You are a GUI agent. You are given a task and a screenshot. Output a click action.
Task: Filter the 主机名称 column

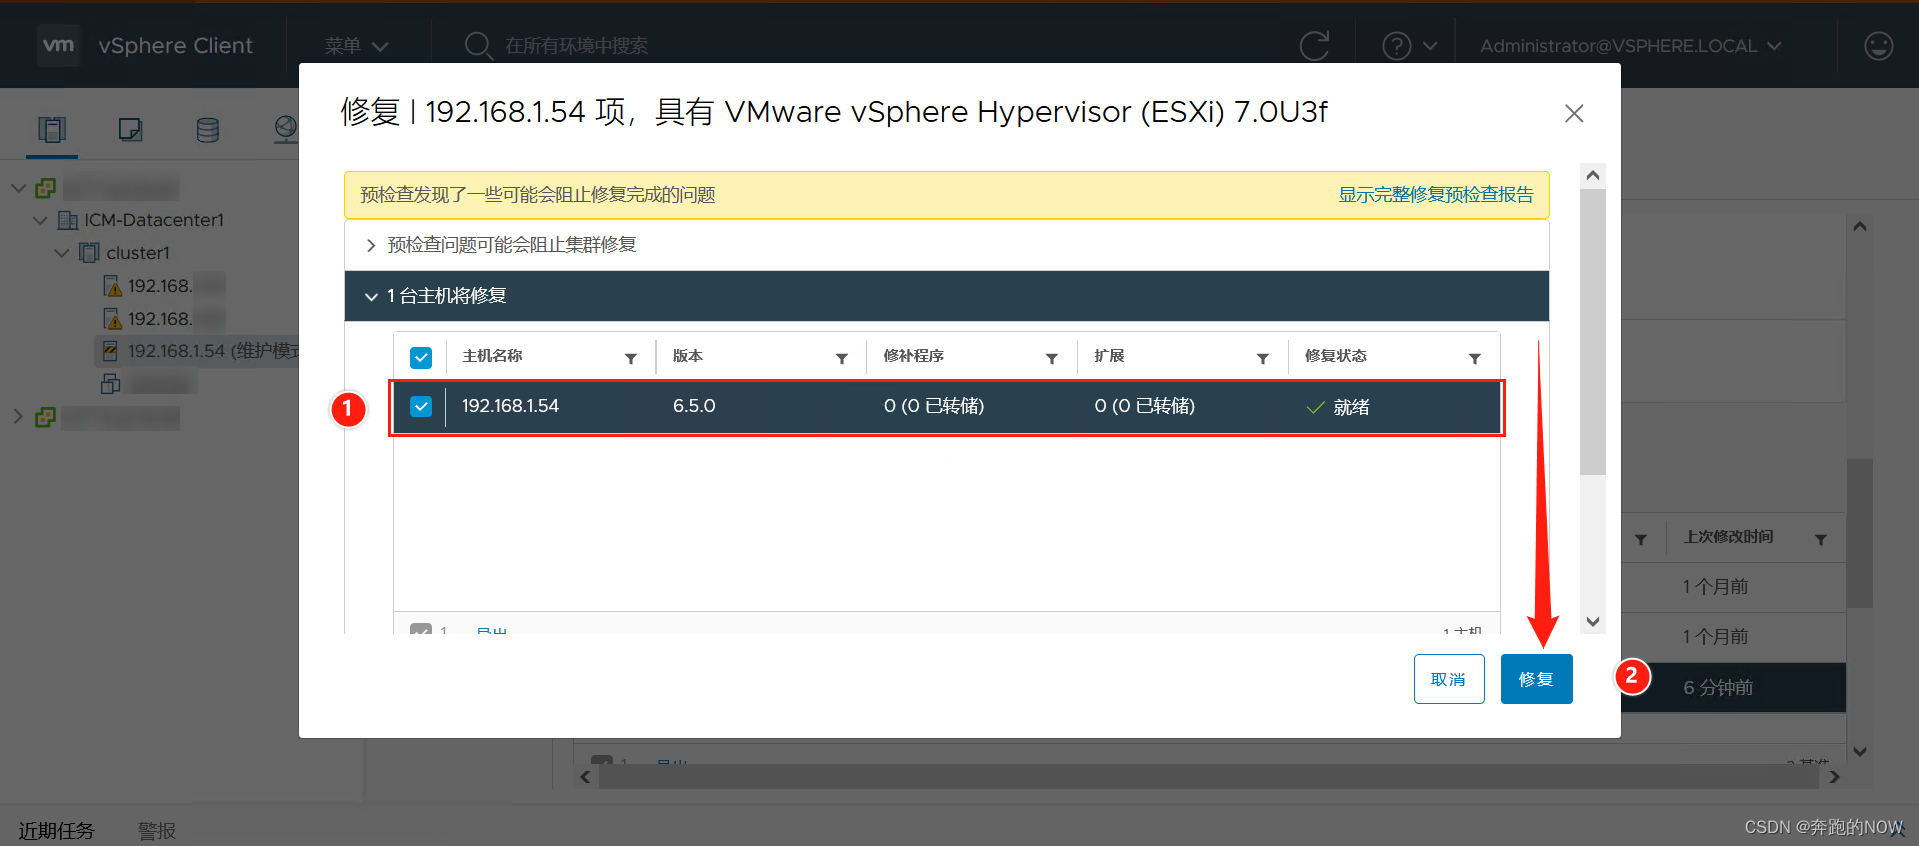[631, 358]
